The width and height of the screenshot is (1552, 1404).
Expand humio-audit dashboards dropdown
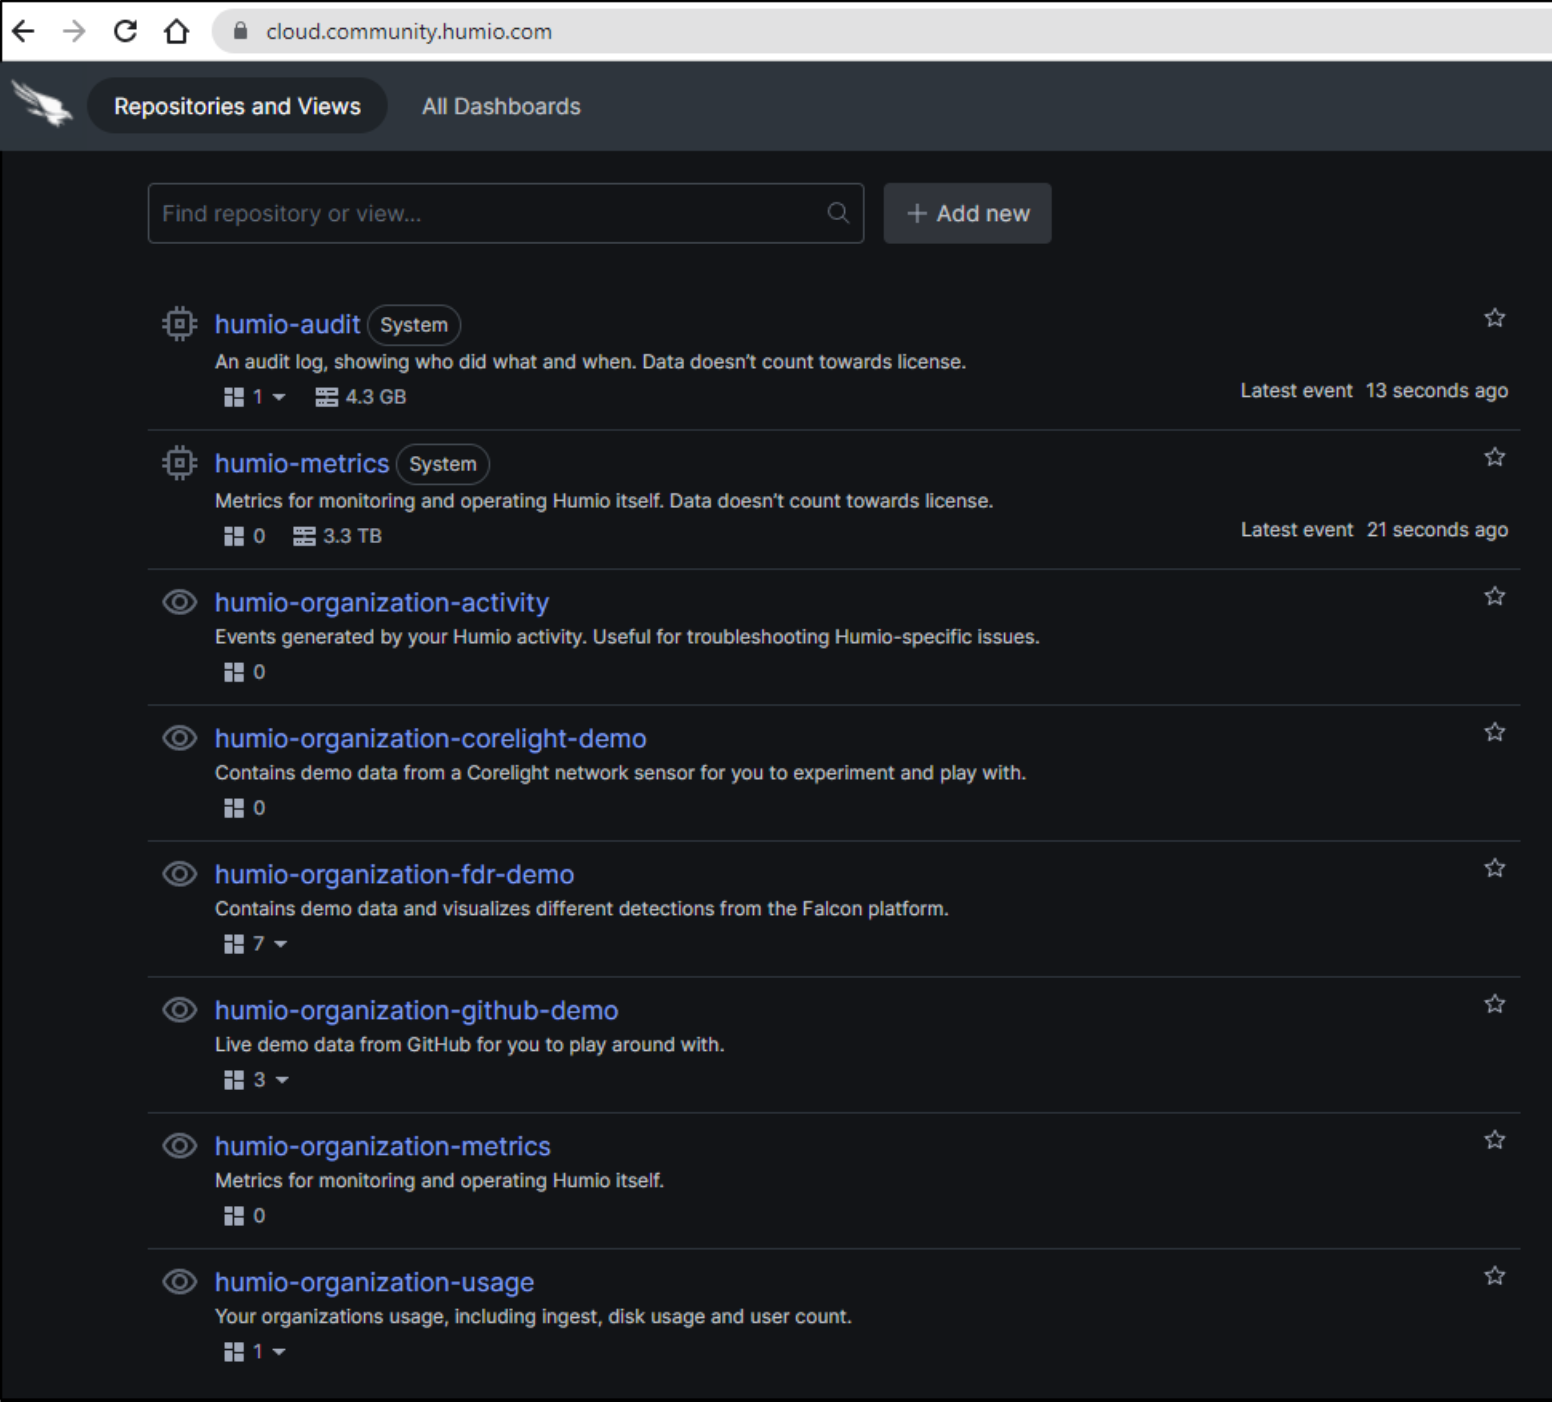pos(279,398)
